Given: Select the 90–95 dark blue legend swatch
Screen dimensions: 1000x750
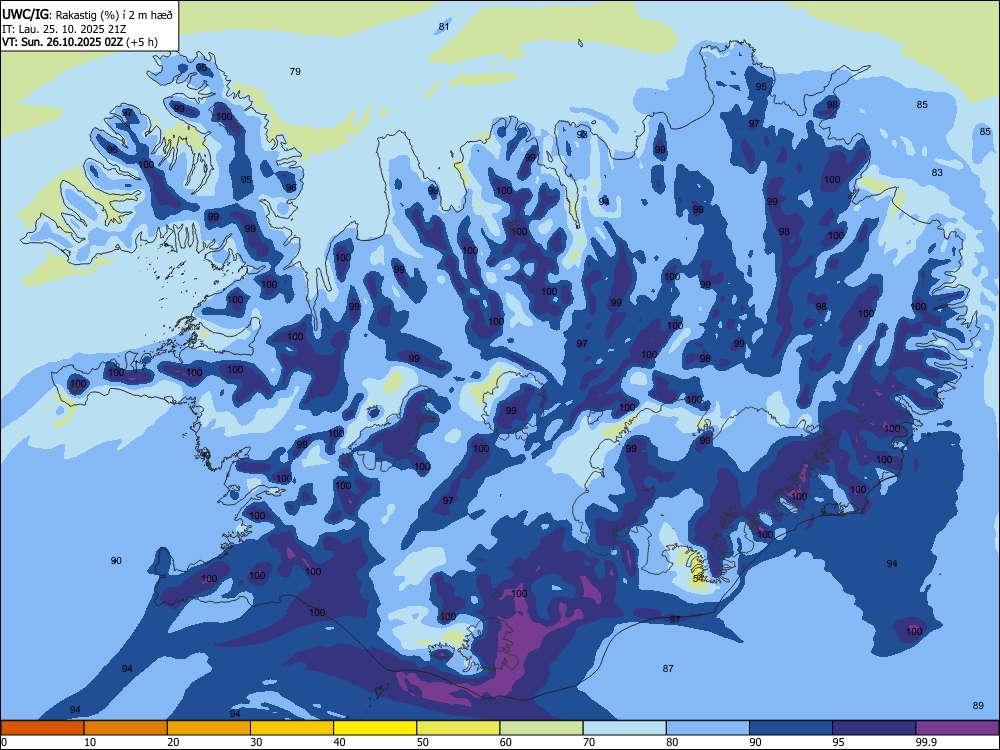Looking at the screenshot, I should (791, 728).
